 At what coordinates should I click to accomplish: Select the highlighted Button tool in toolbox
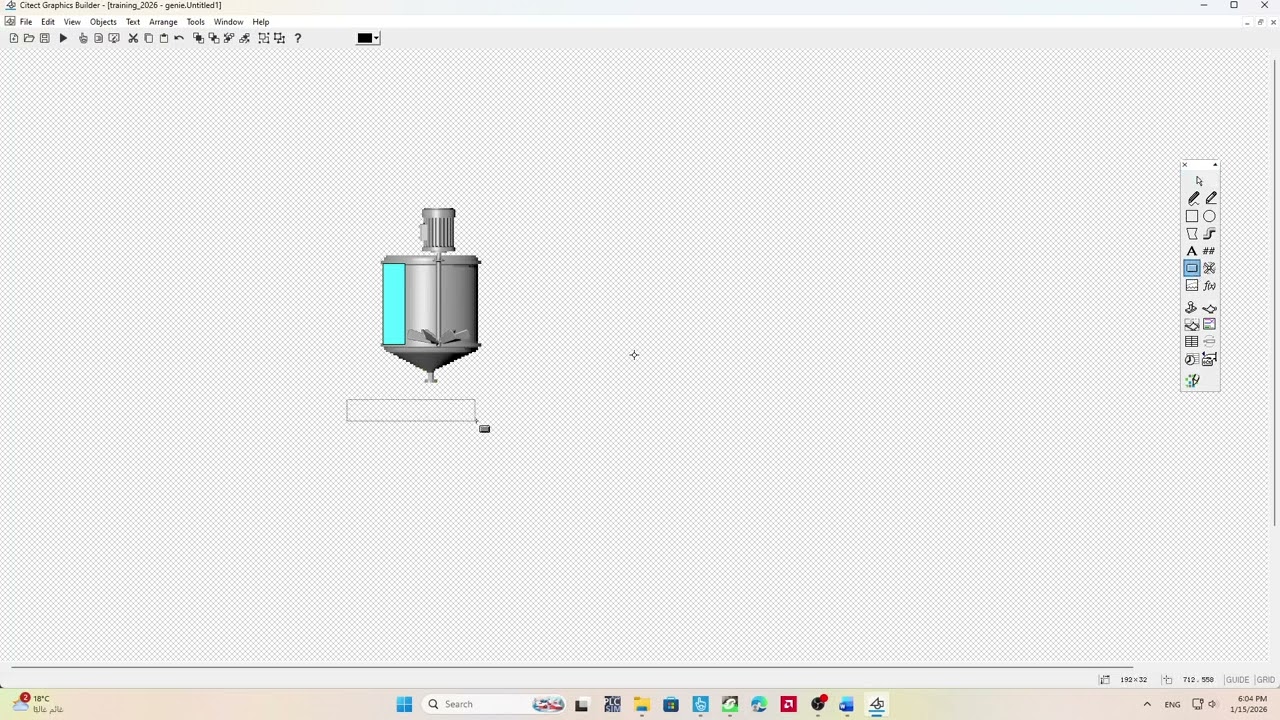click(1192, 268)
